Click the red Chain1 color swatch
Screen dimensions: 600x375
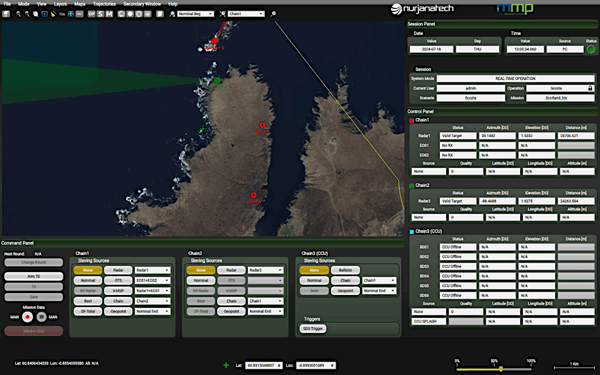click(412, 120)
